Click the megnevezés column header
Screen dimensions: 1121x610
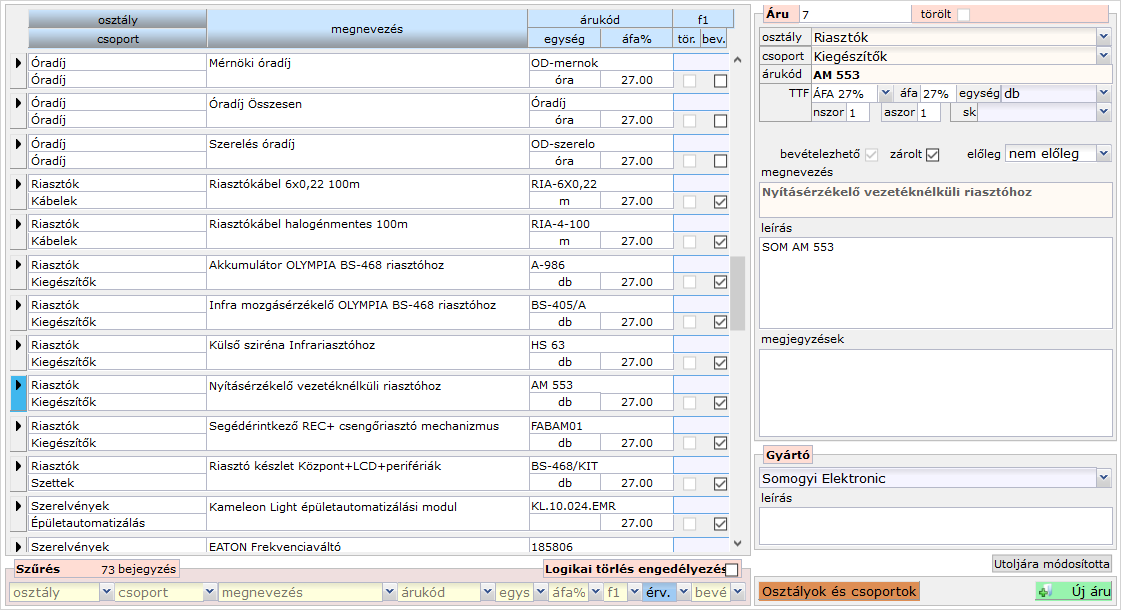pos(367,29)
